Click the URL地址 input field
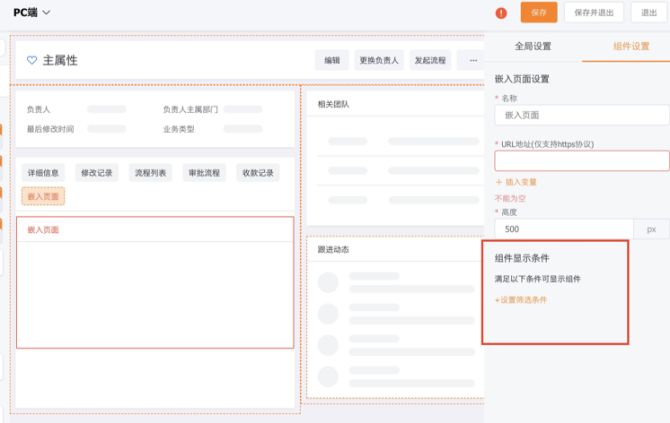 pos(580,161)
